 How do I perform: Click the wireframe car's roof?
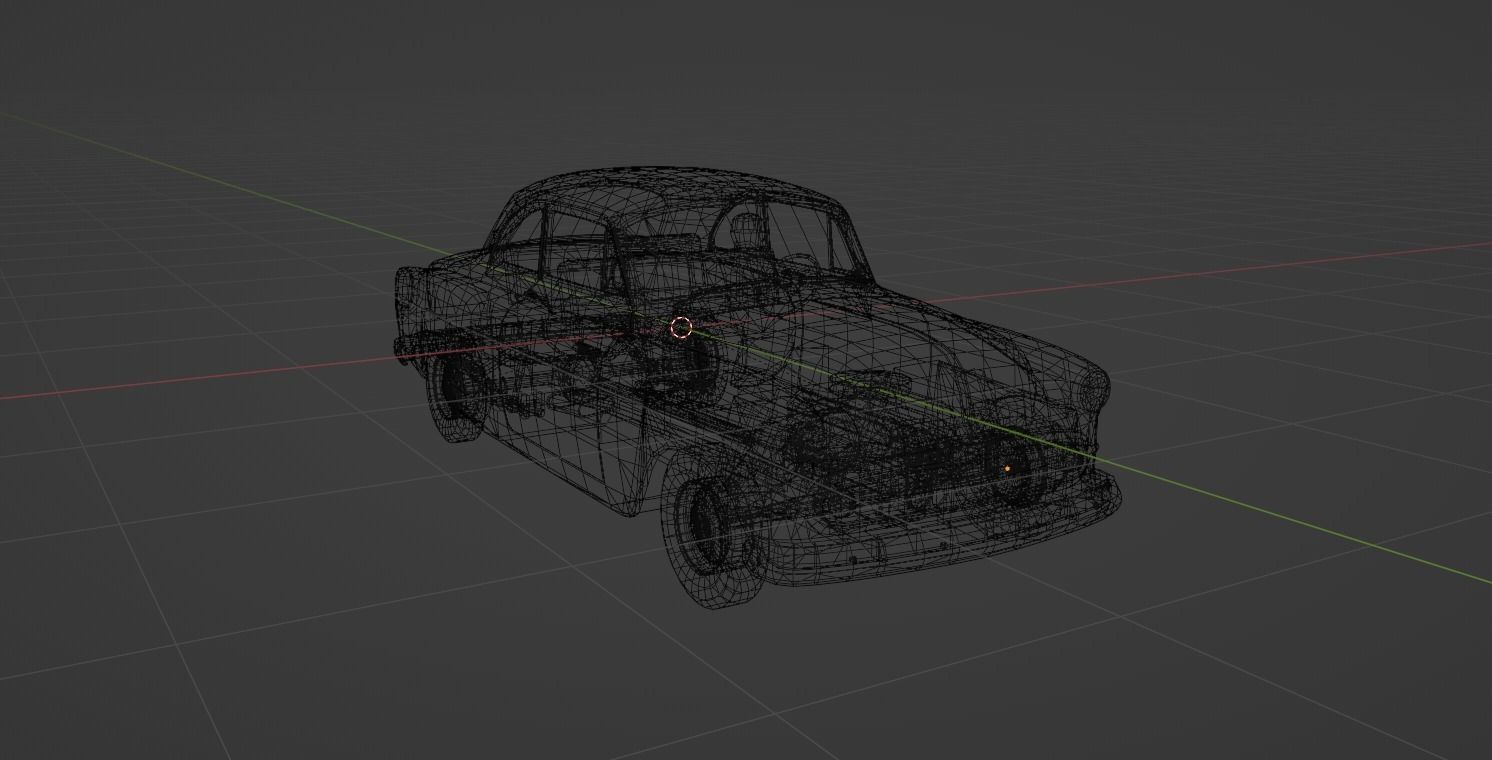(x=680, y=193)
